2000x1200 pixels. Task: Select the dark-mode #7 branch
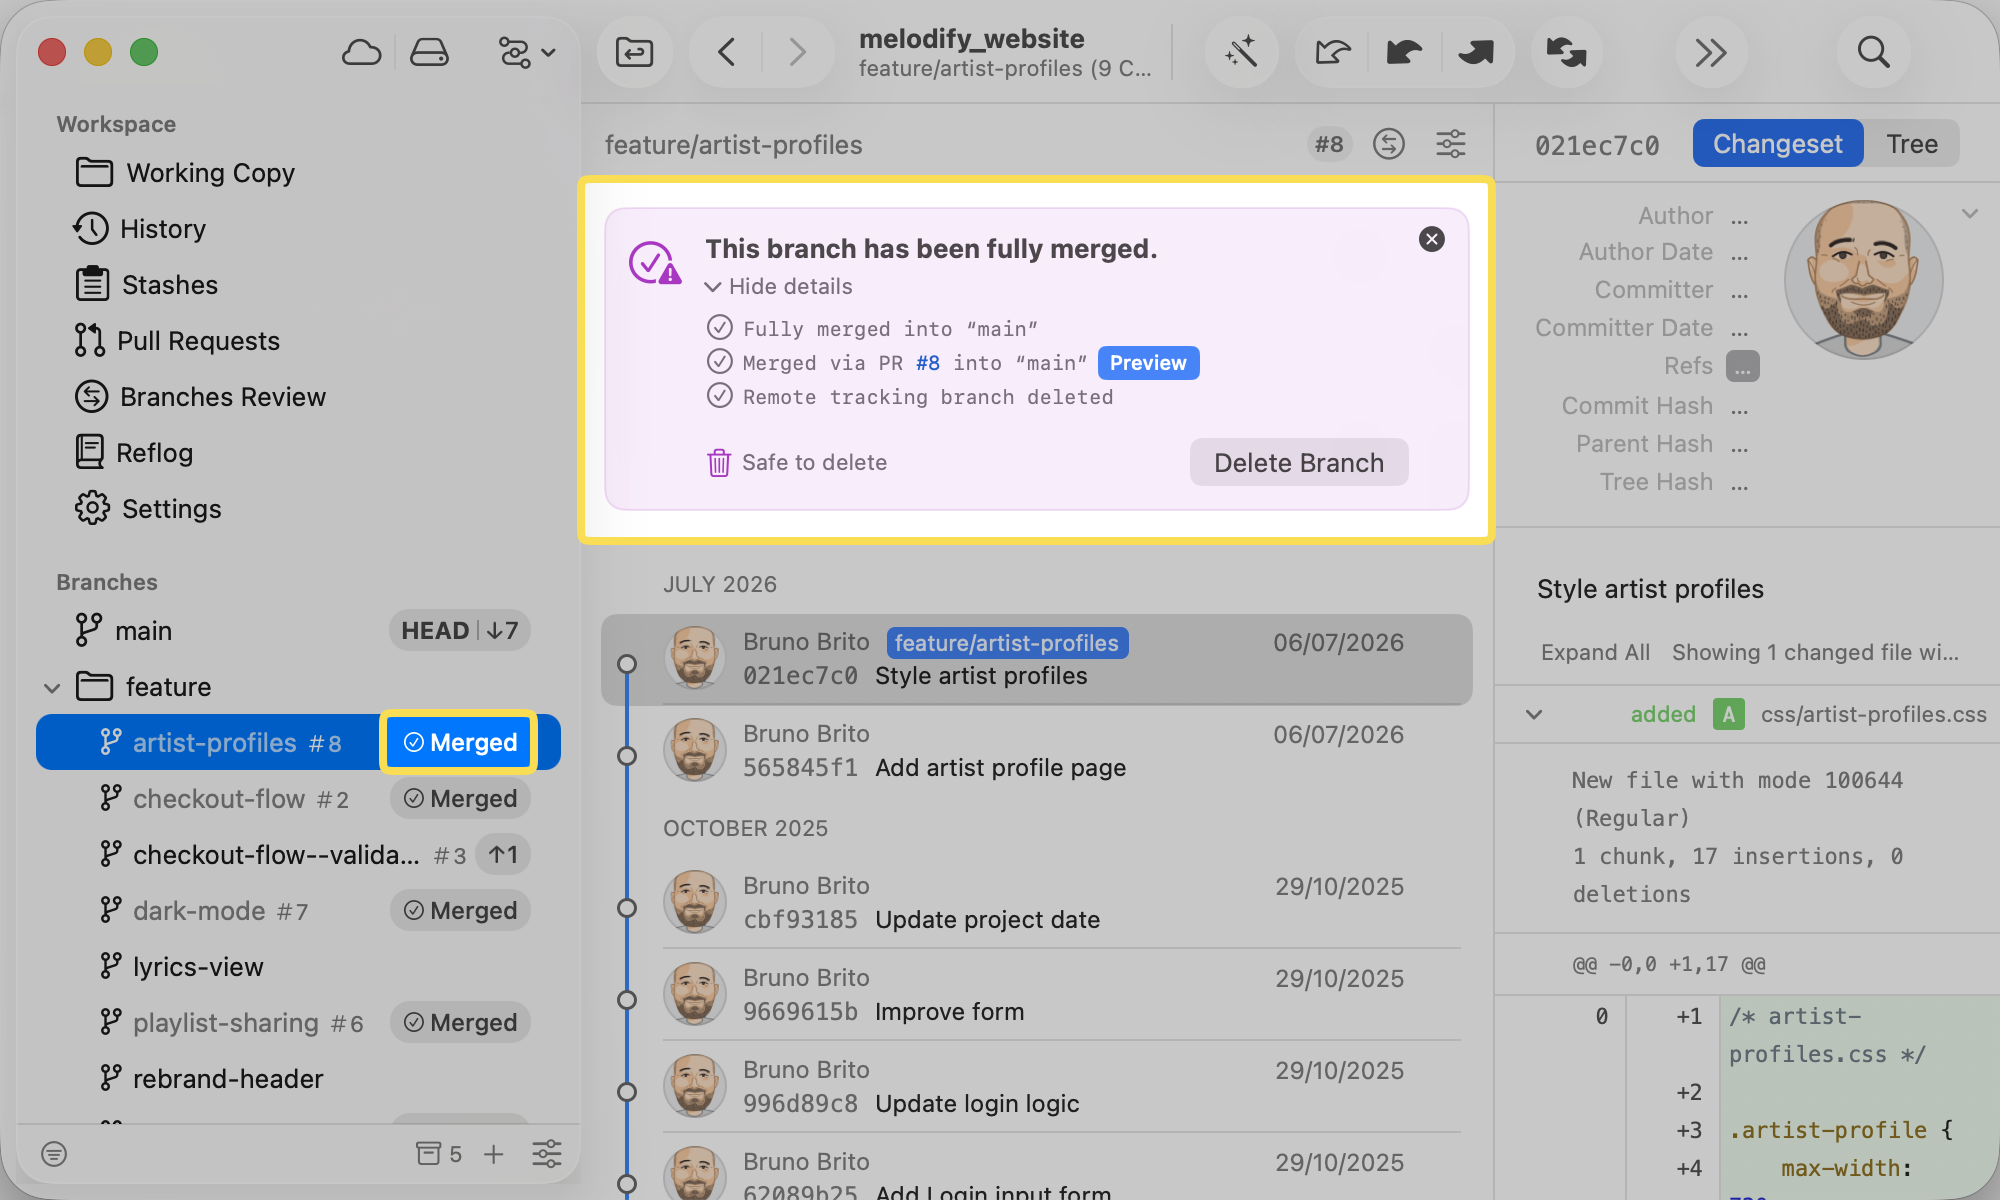click(x=298, y=911)
